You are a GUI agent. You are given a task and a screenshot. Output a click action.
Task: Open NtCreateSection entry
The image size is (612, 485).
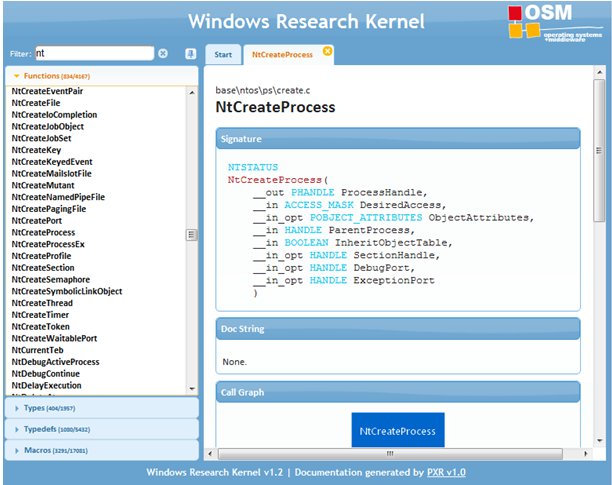[x=43, y=268]
